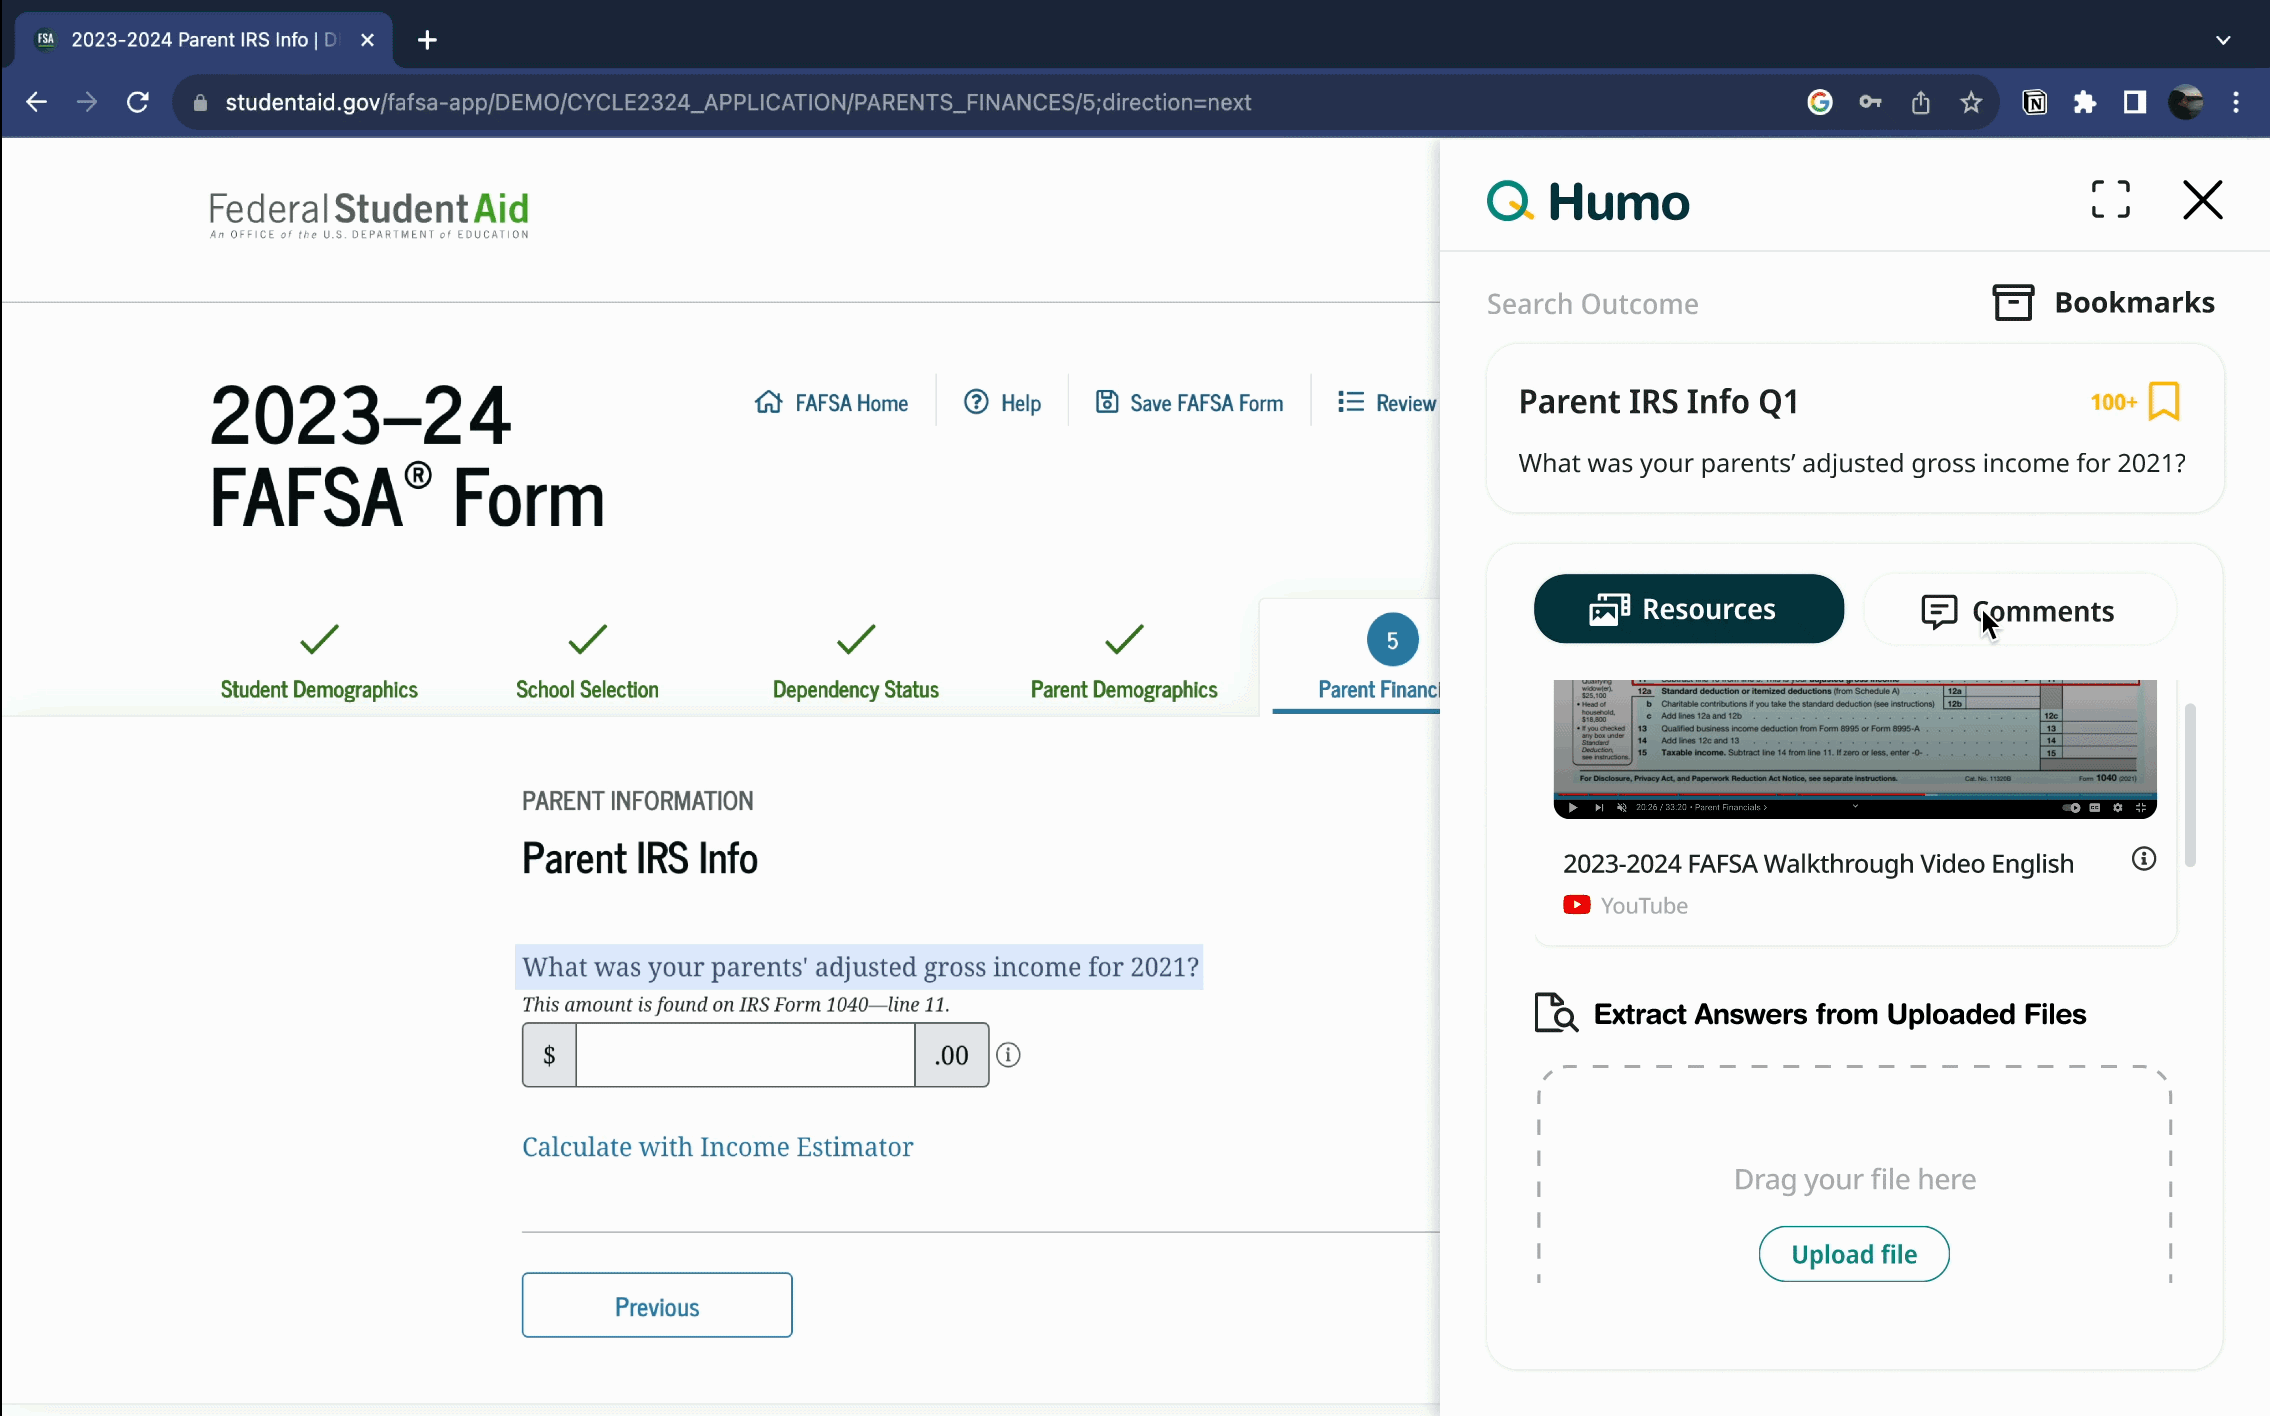
Task: Select the Parent Demographics step
Action: tap(1124, 662)
